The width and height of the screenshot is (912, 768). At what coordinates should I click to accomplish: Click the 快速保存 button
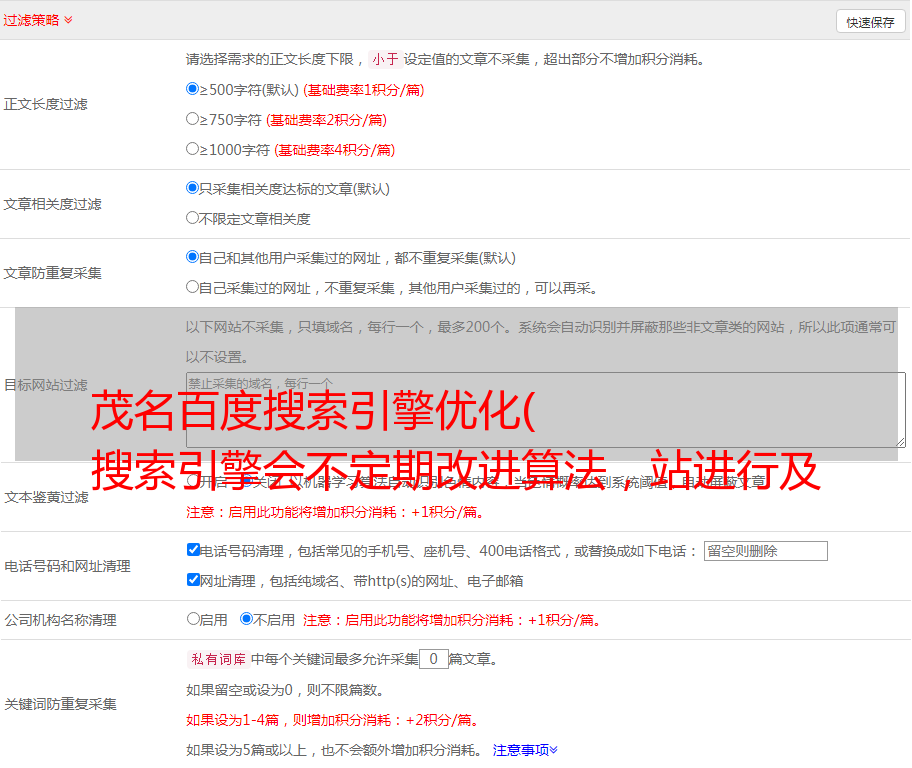870,22
